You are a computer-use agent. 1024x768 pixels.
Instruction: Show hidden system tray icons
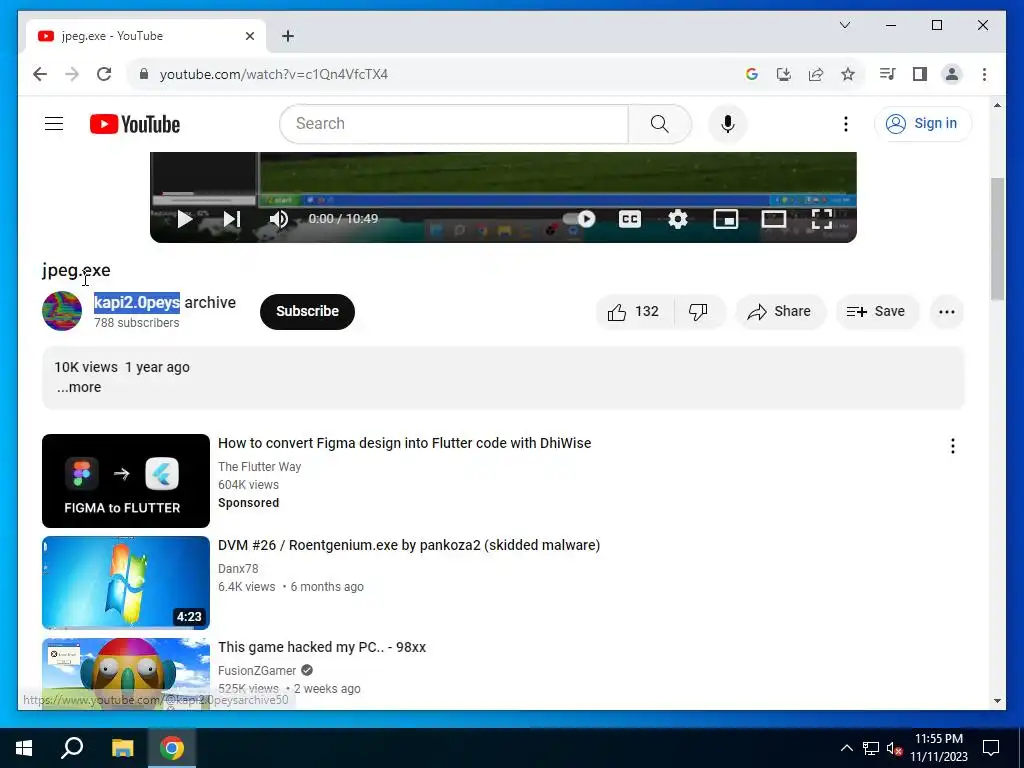tap(846, 748)
